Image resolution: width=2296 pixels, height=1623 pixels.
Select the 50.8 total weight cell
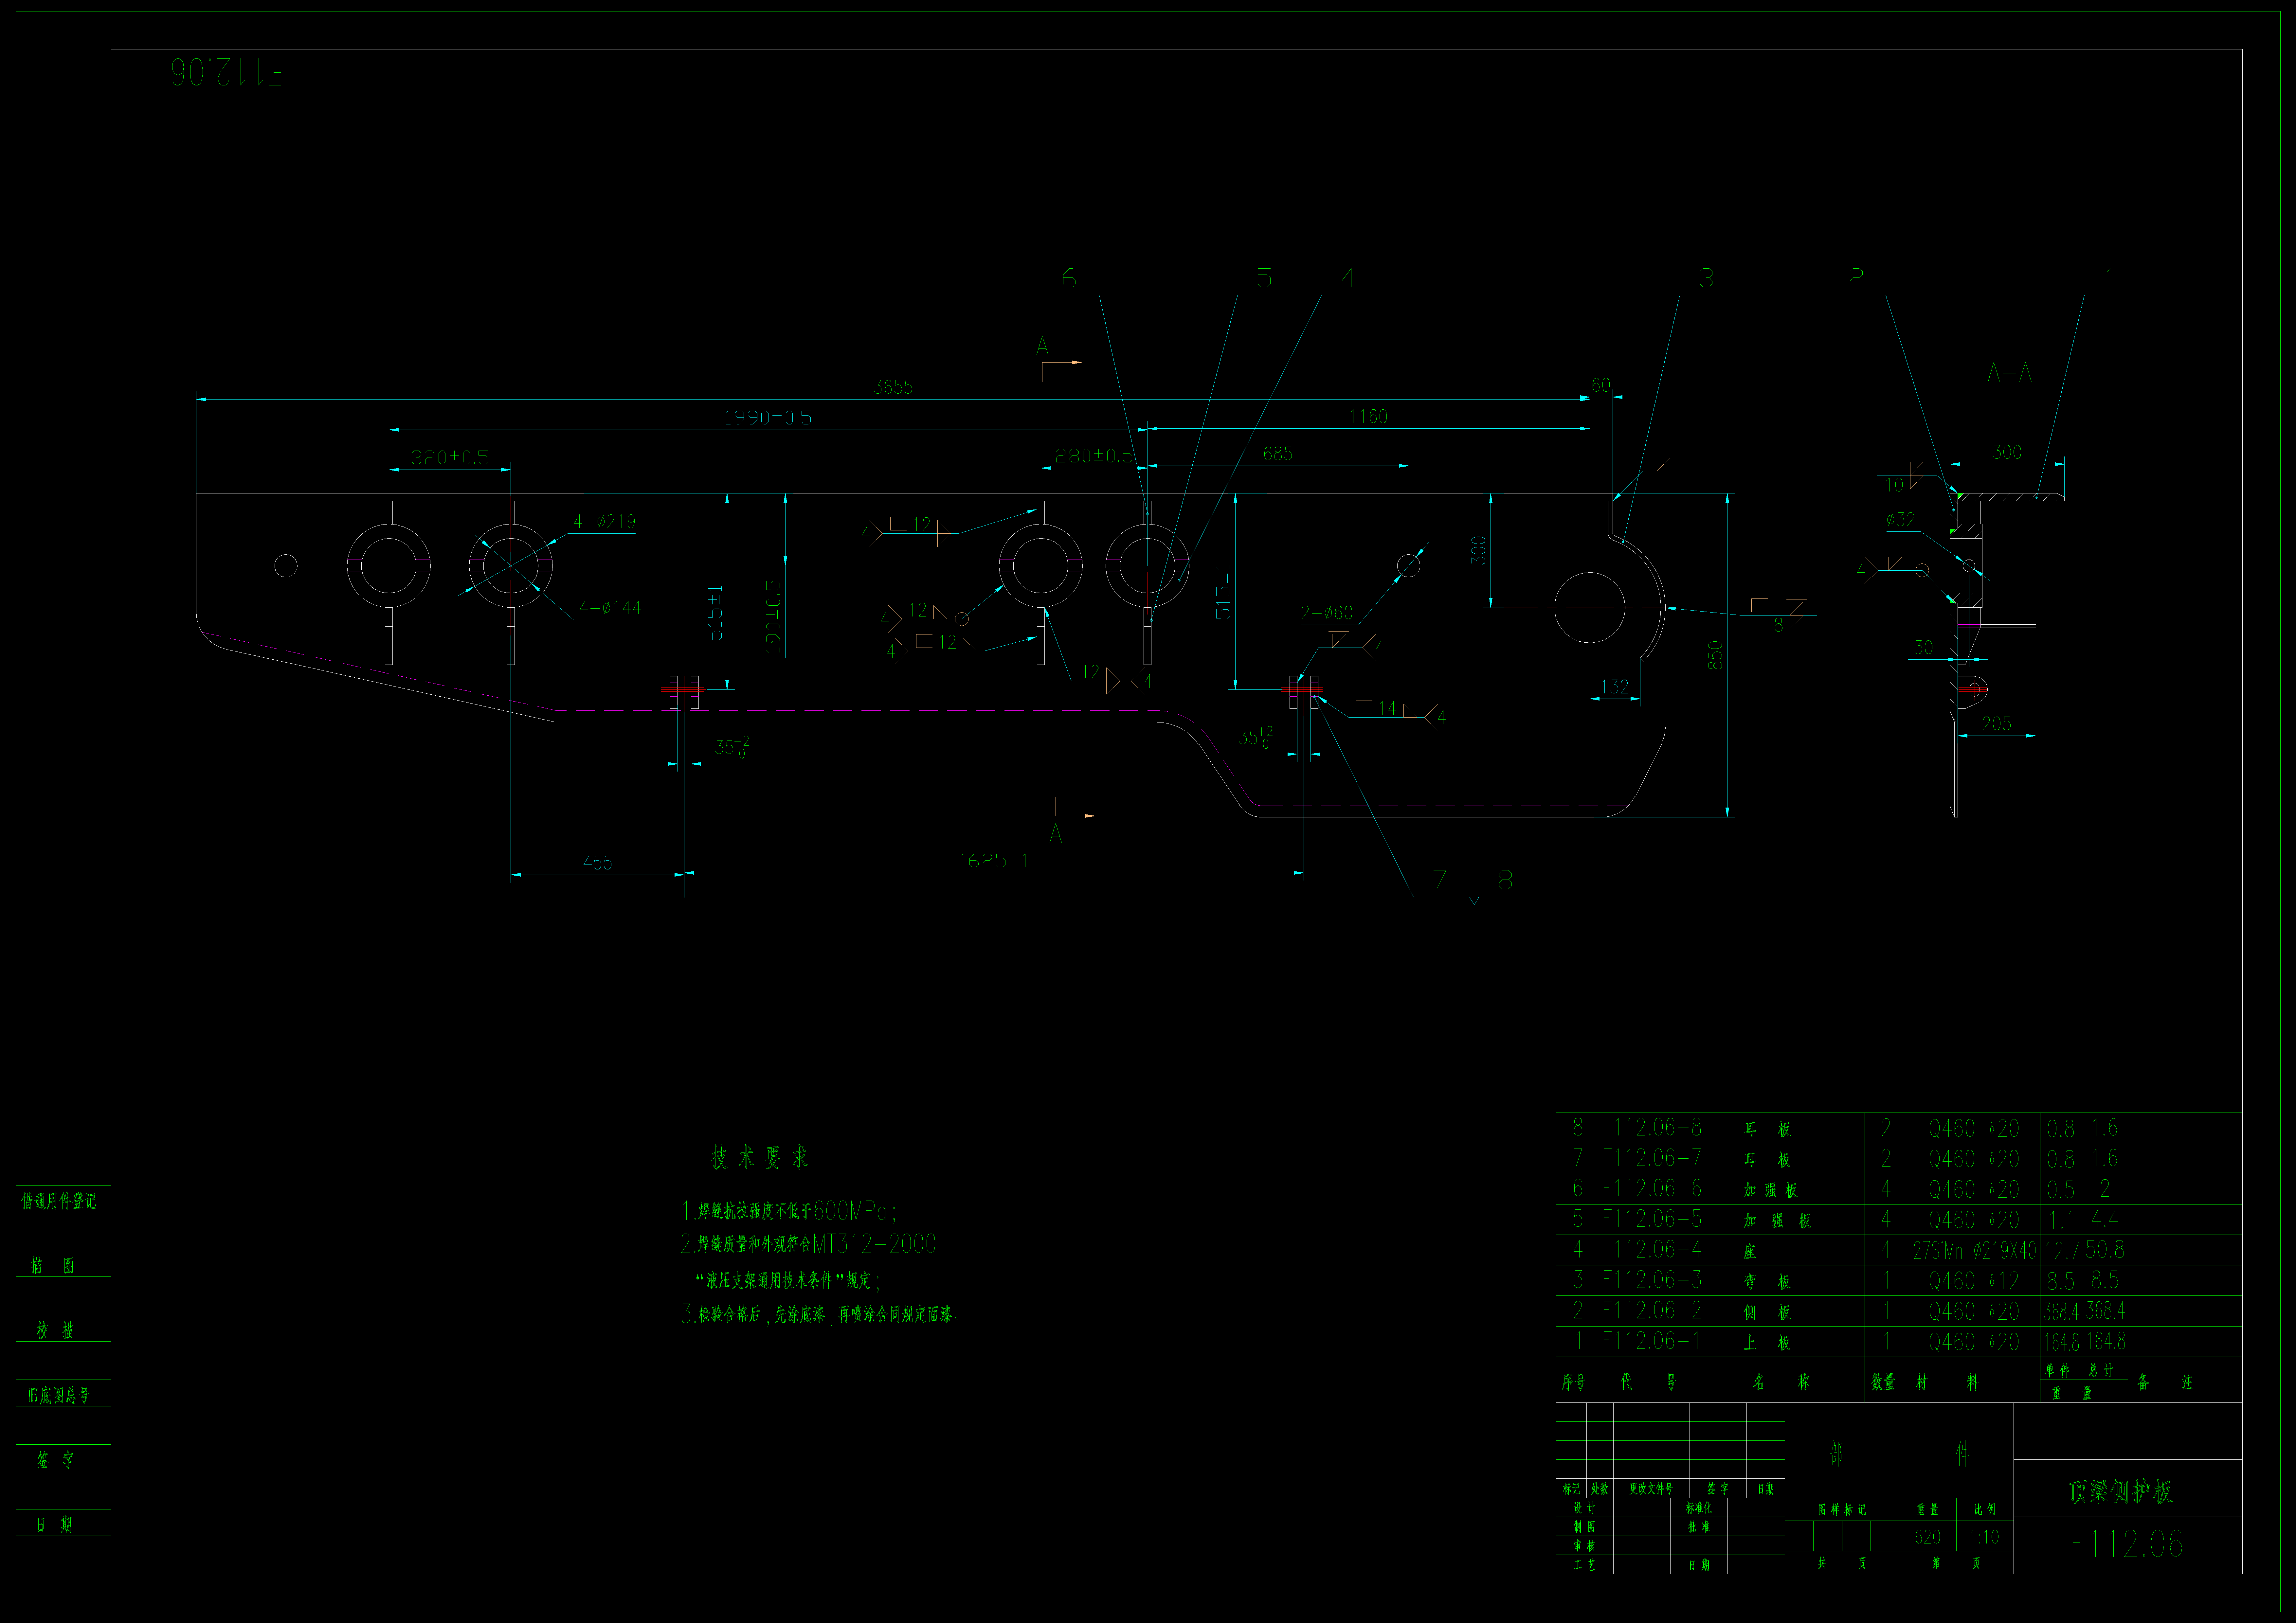point(2105,1250)
